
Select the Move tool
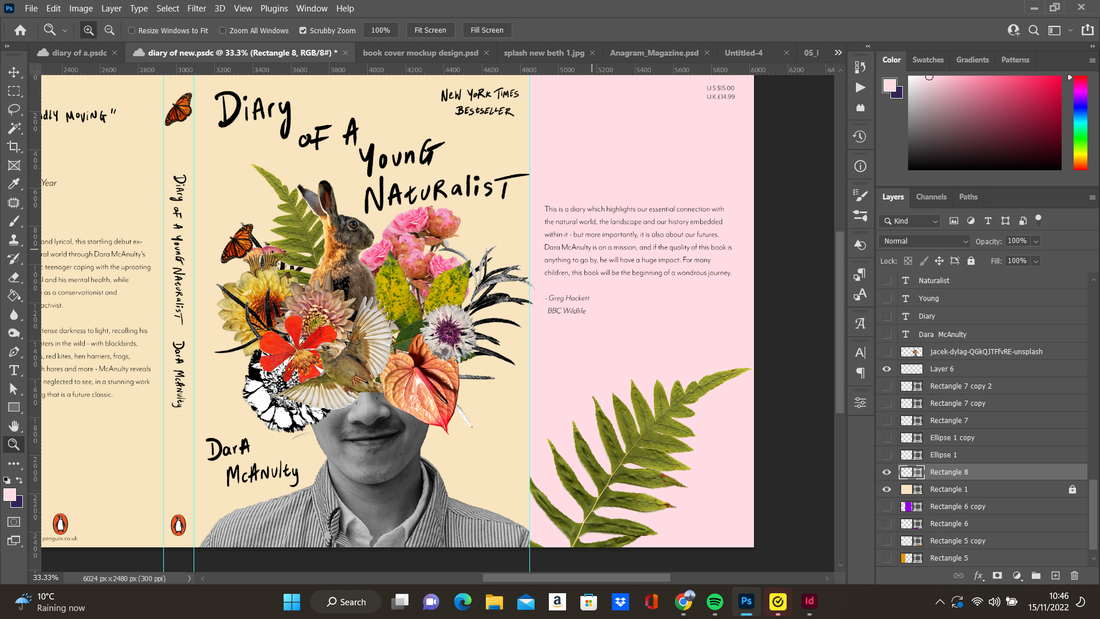coord(13,72)
